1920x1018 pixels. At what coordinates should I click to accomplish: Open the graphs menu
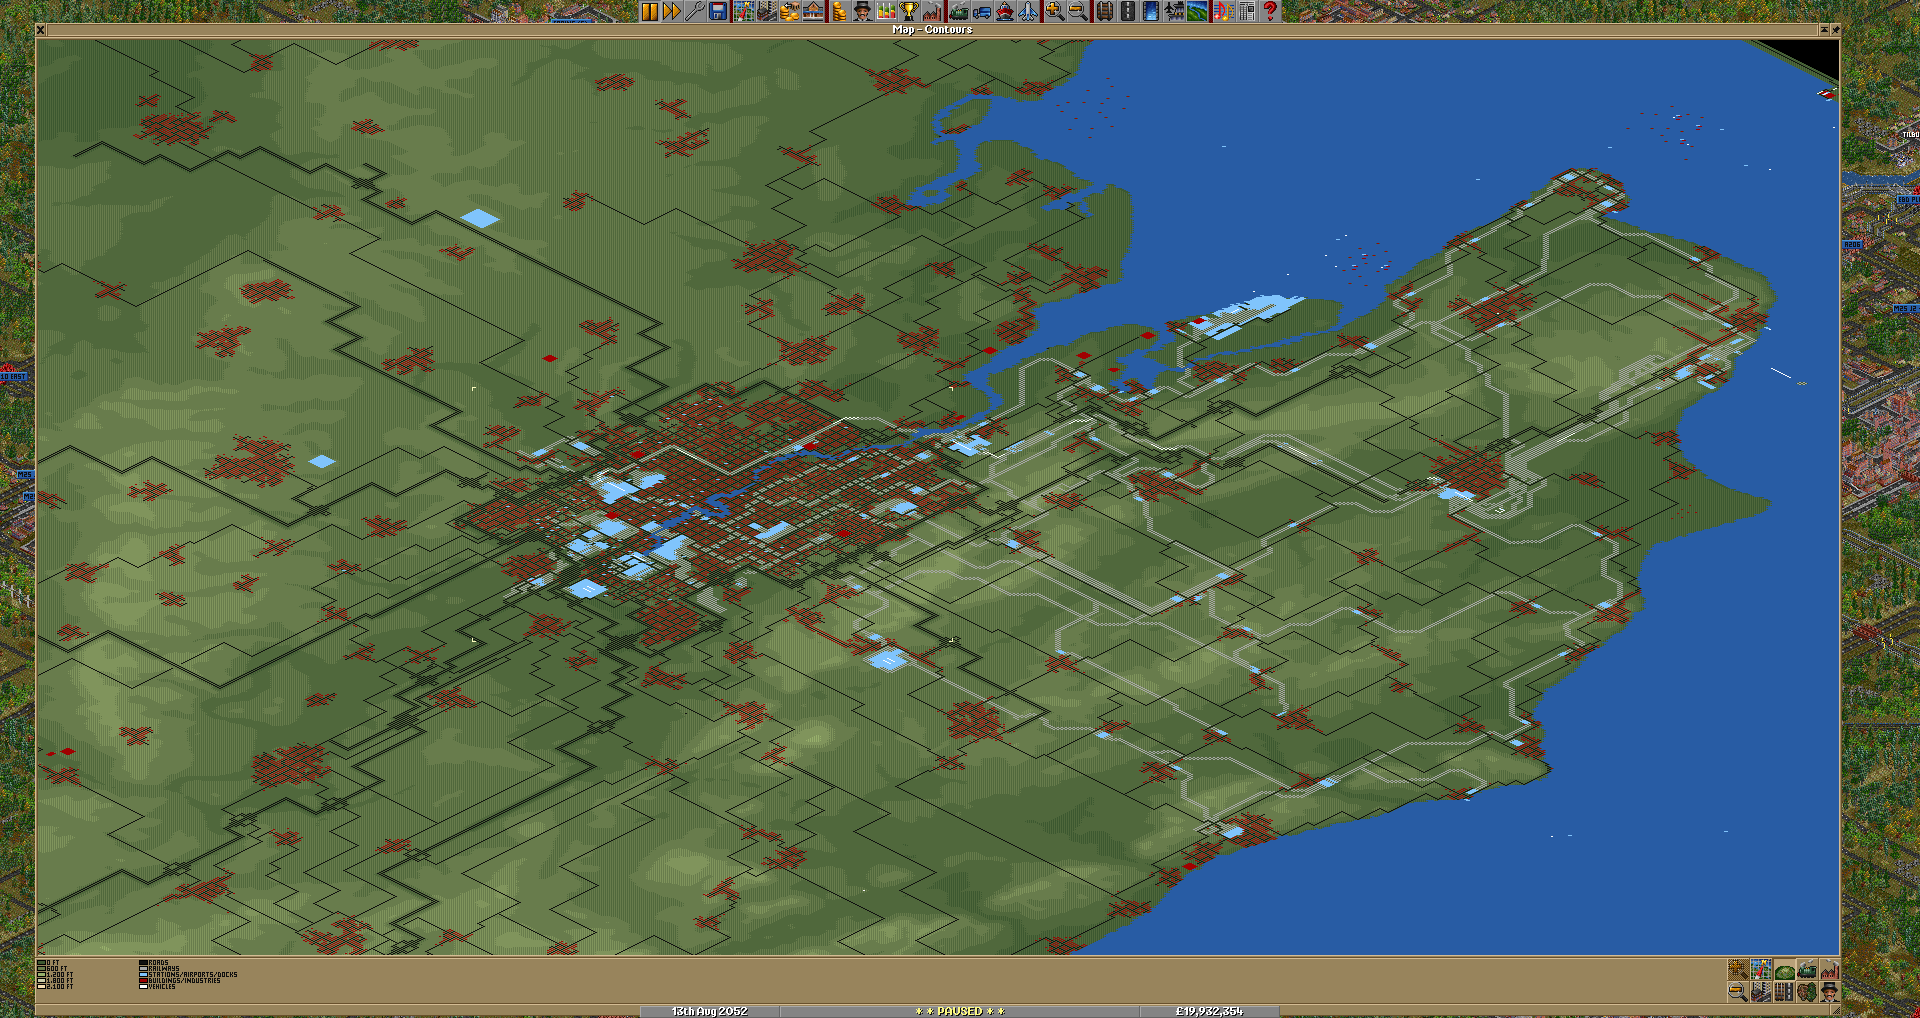point(886,11)
